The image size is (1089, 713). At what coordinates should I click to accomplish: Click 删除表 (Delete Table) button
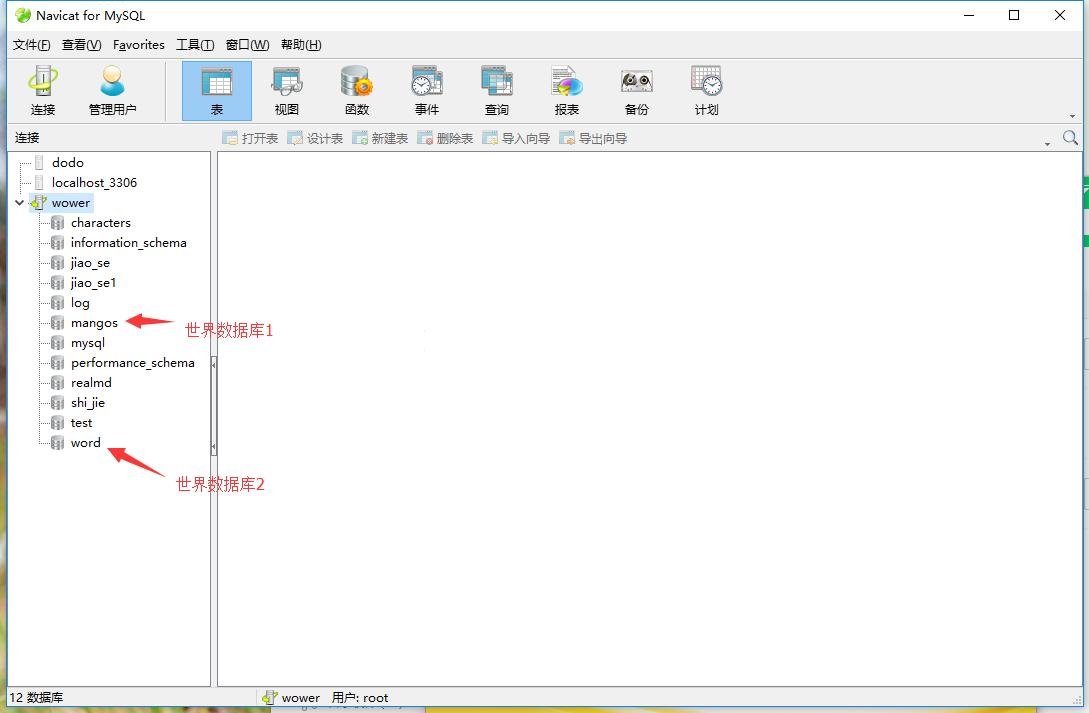tap(445, 138)
